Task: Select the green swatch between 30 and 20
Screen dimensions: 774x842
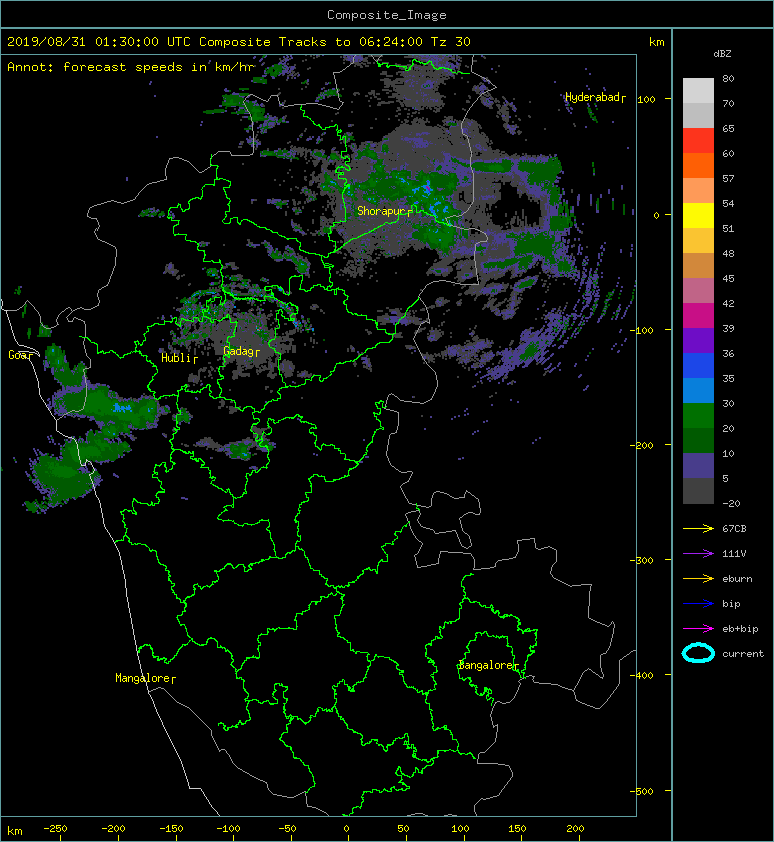Action: pos(698,415)
